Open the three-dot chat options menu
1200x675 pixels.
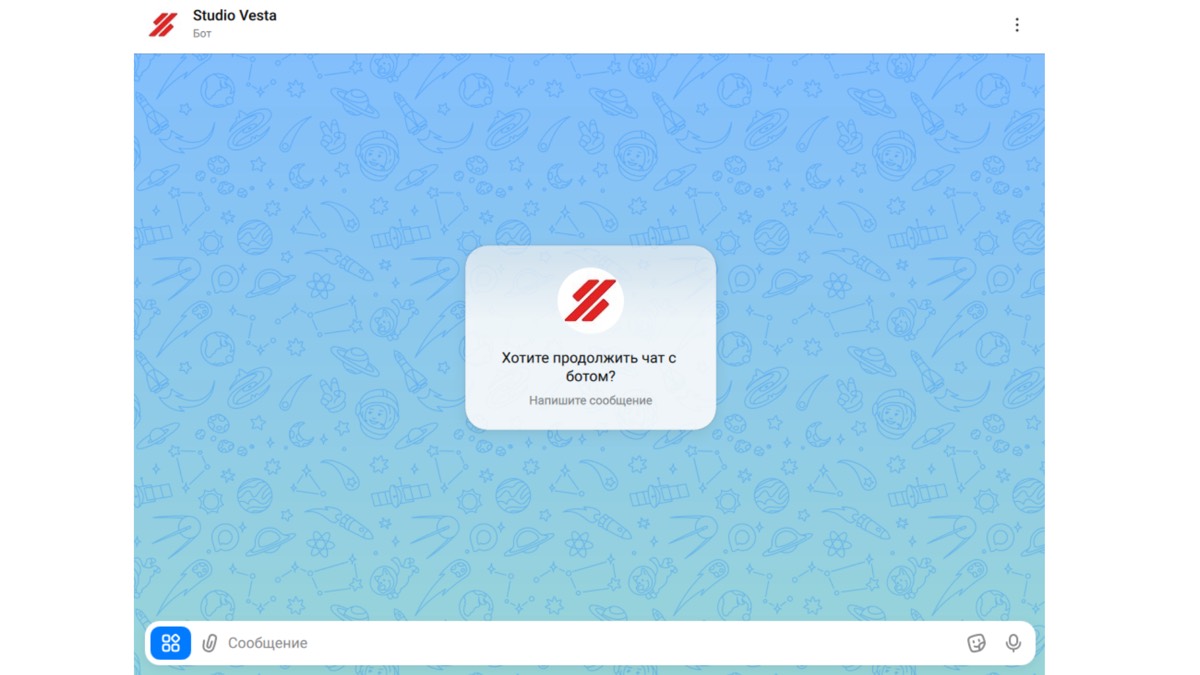click(x=1017, y=25)
